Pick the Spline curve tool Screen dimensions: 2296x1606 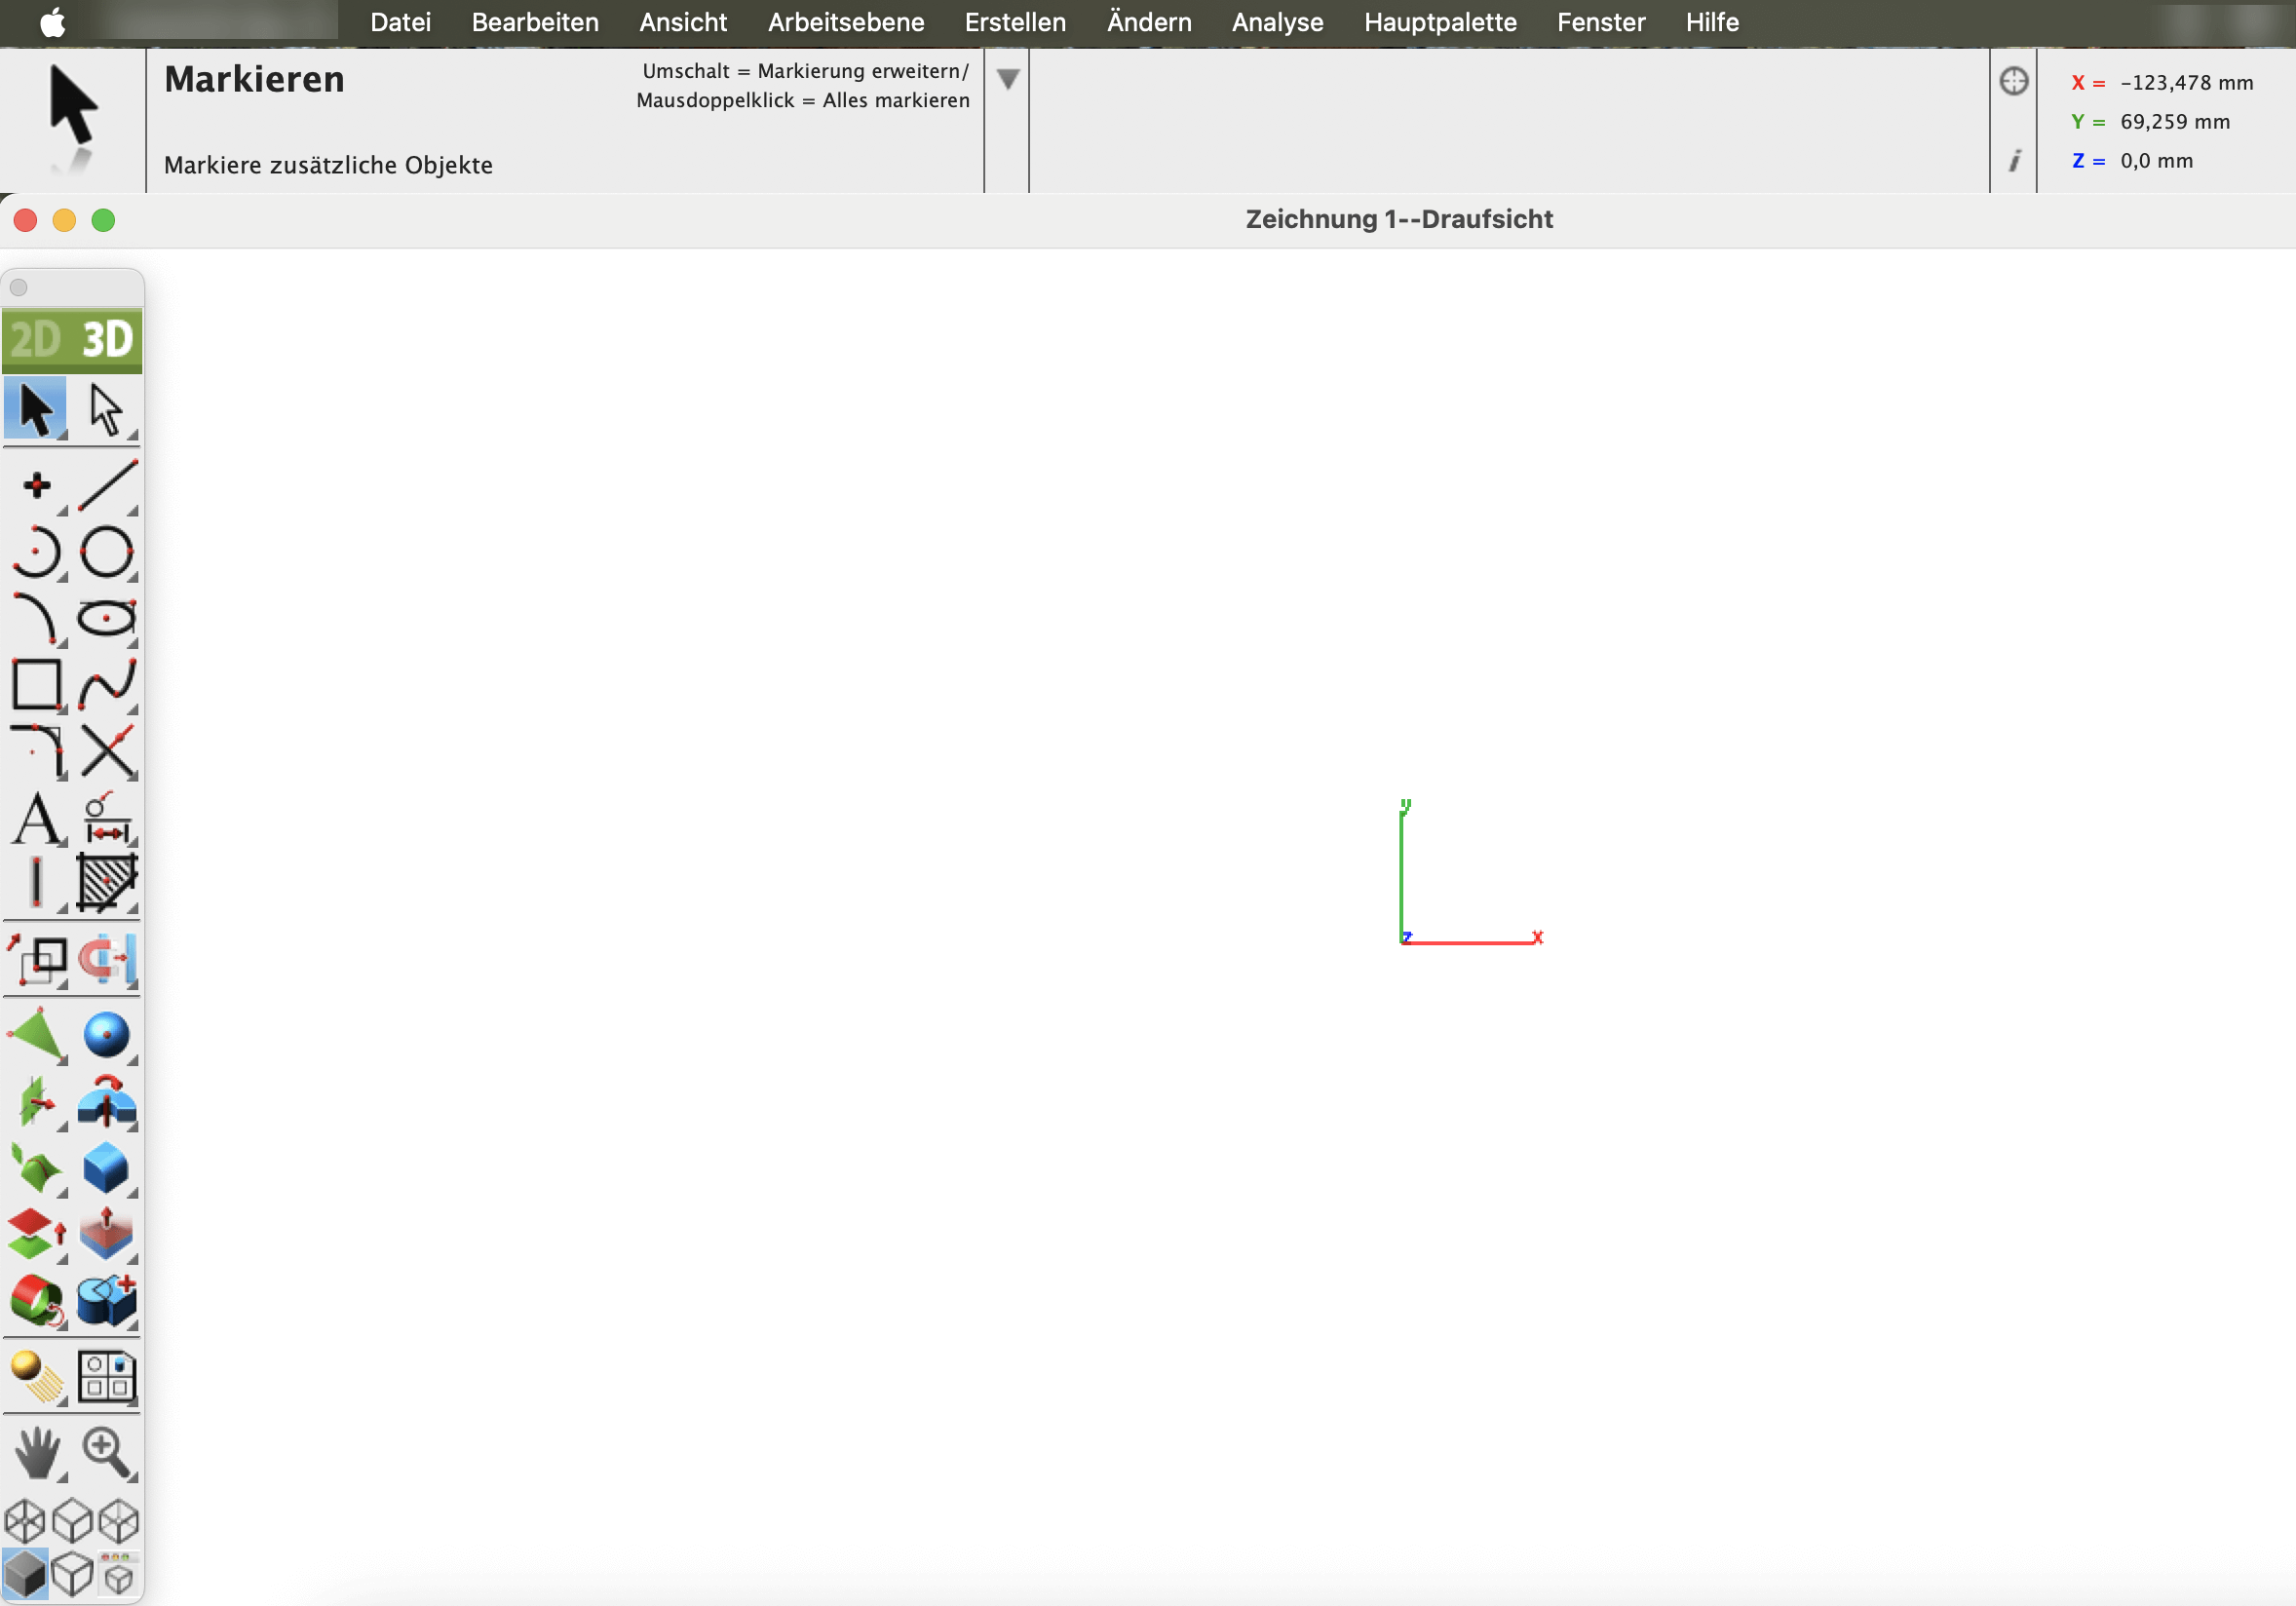(107, 685)
